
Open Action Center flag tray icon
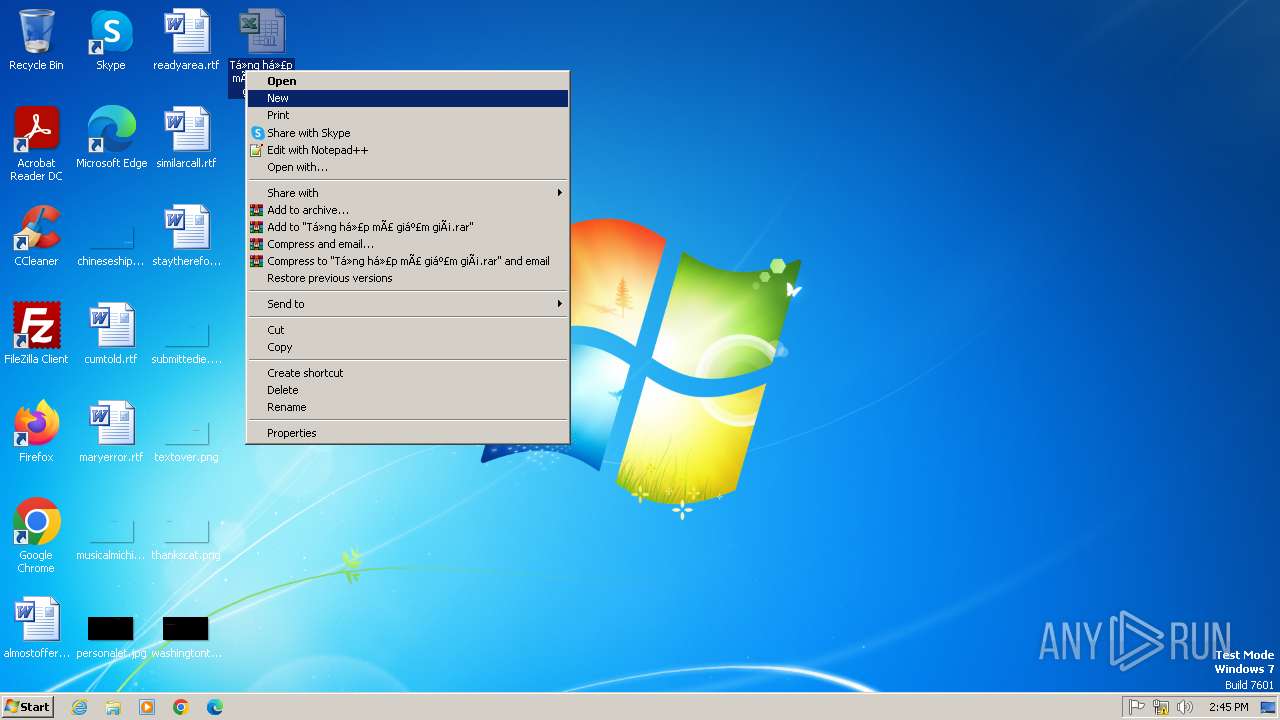coord(1137,707)
